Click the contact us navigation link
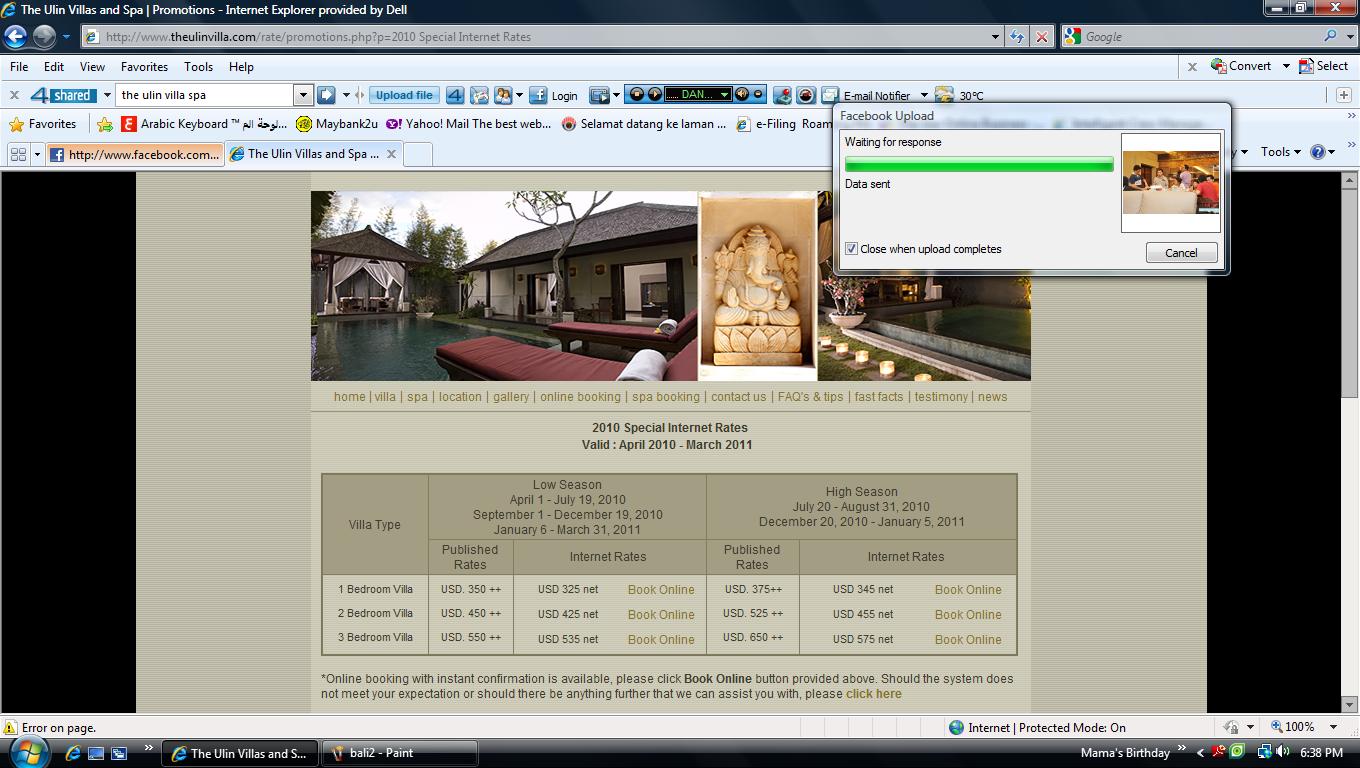Screen dimensions: 1360x768 point(738,397)
